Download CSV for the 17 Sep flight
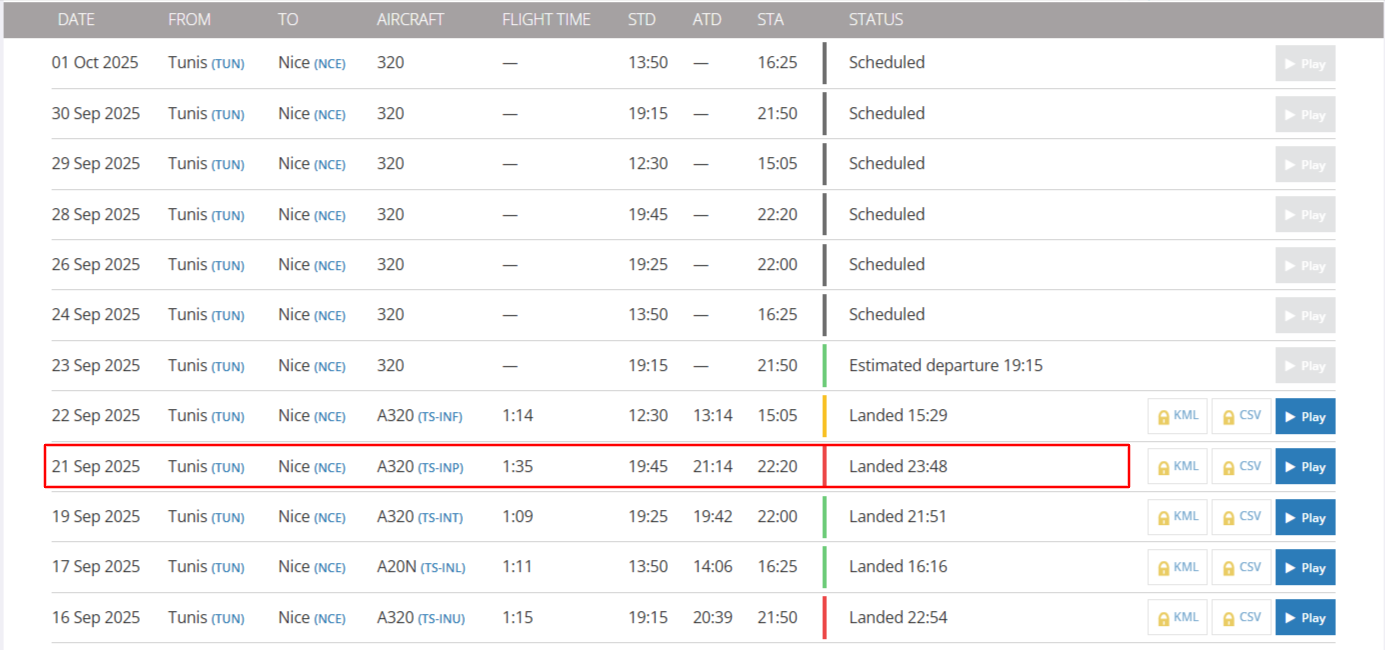The width and height of the screenshot is (1385, 650). click(1241, 567)
